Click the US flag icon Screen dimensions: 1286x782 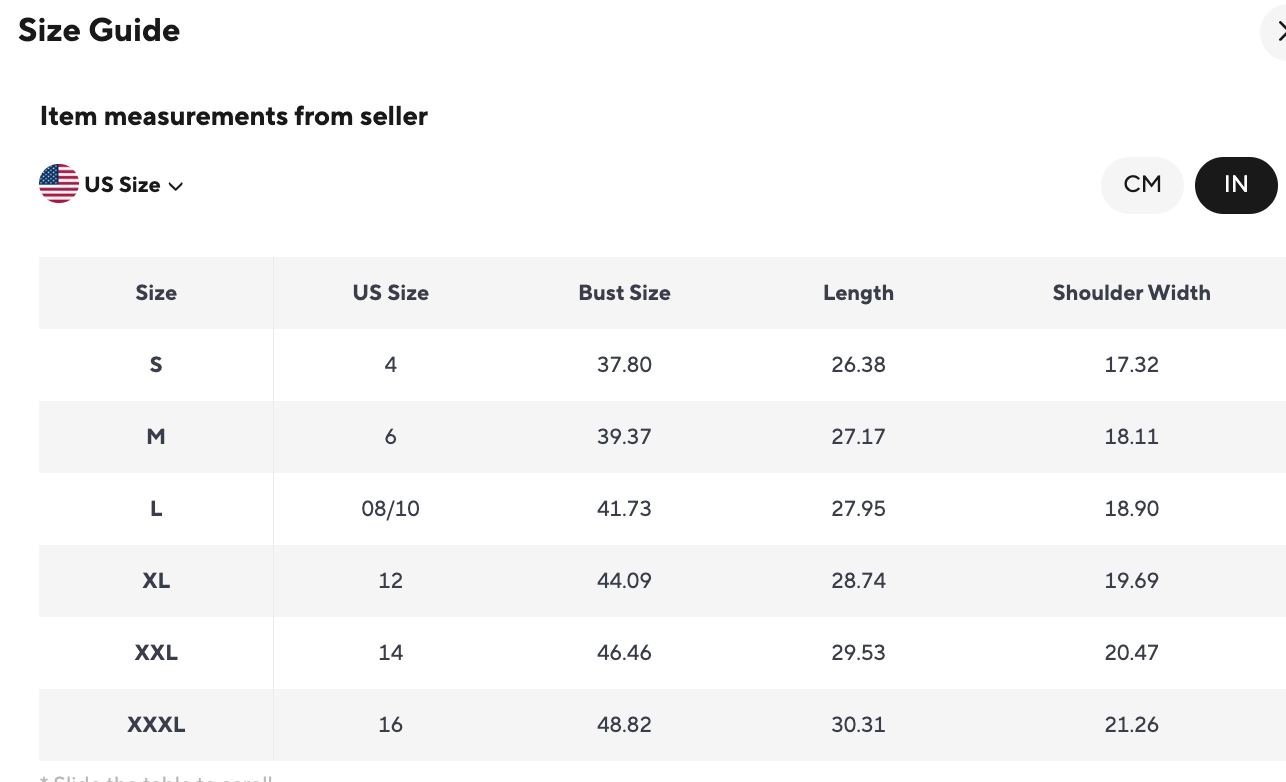[59, 184]
